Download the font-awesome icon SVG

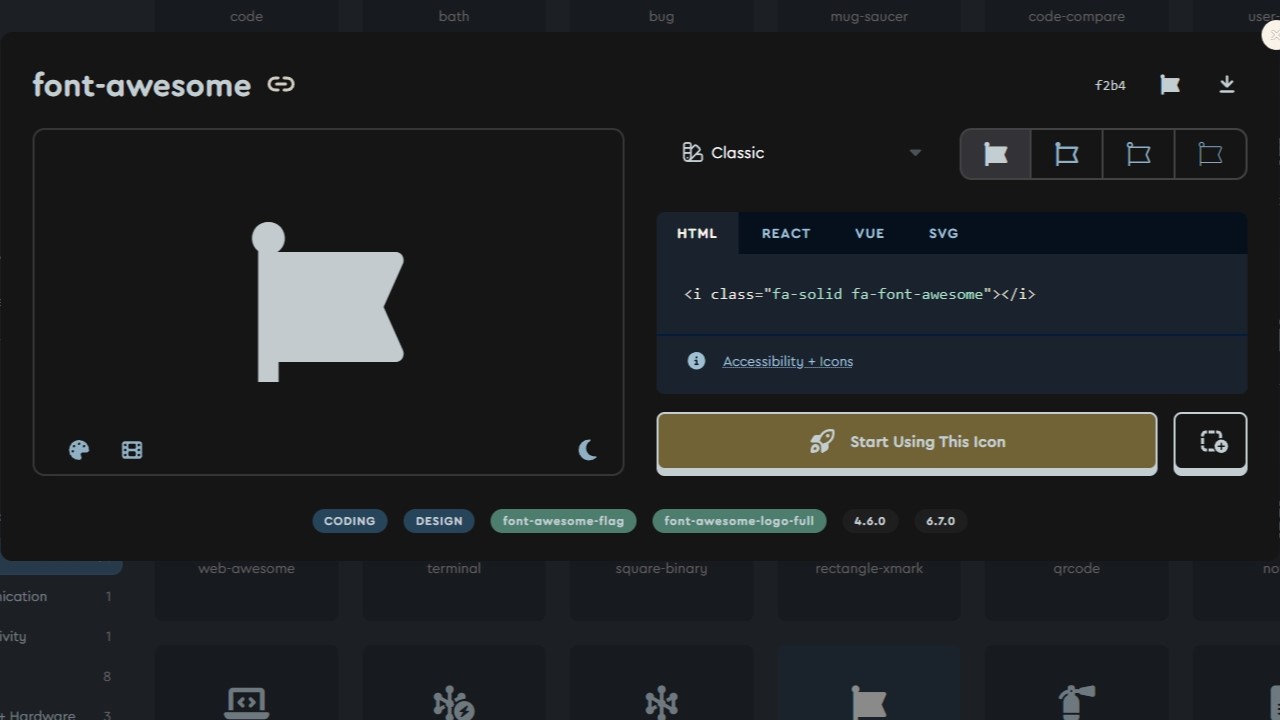point(1227,85)
